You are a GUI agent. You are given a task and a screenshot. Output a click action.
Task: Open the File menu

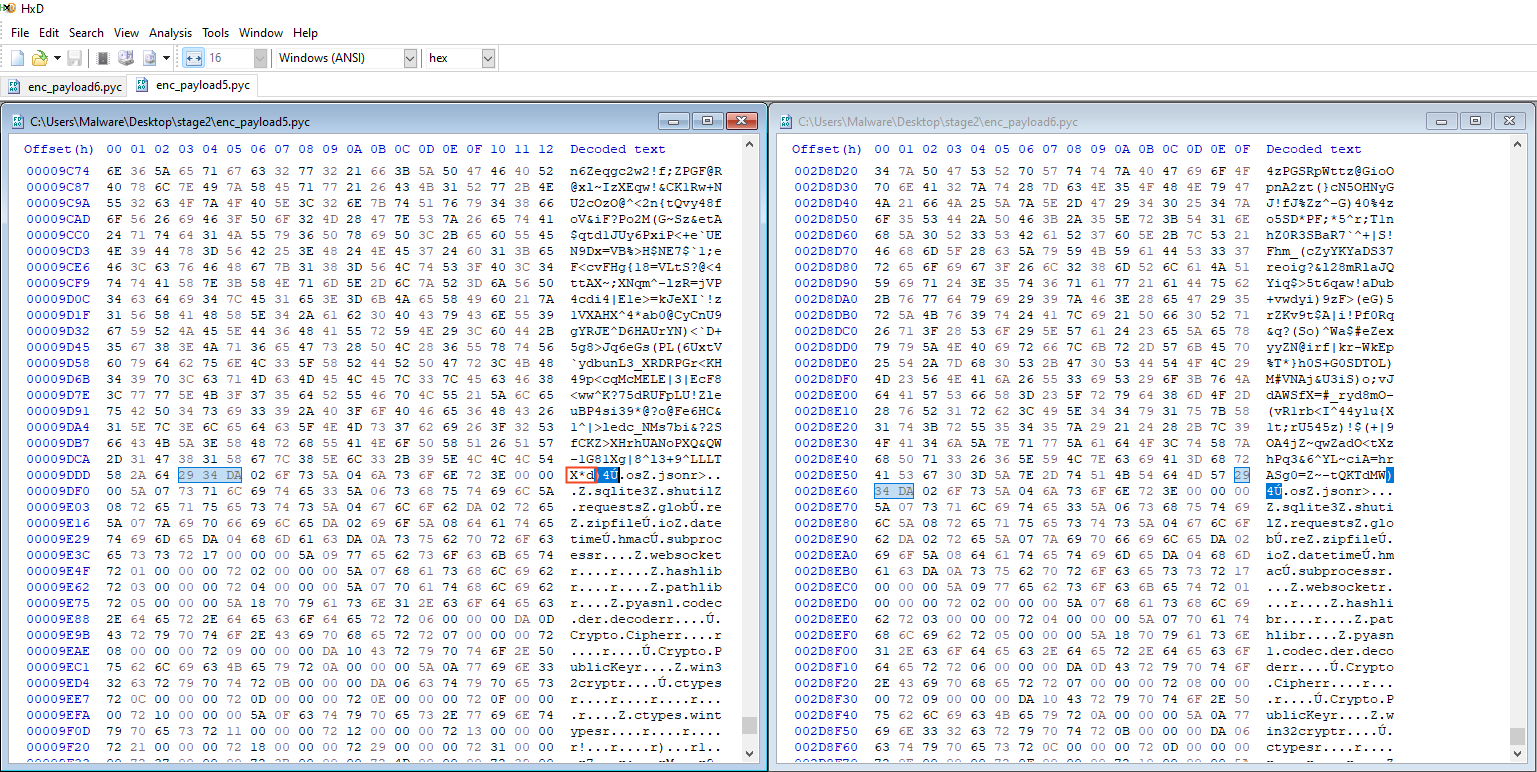pos(20,33)
